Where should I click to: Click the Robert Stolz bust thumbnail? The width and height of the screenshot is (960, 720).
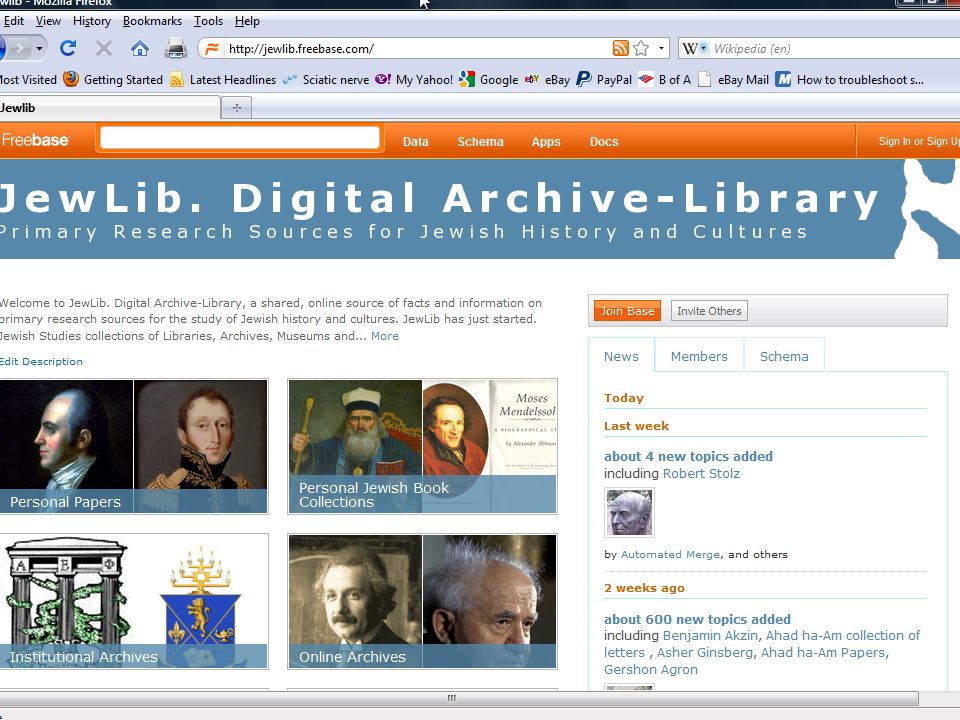pos(629,512)
